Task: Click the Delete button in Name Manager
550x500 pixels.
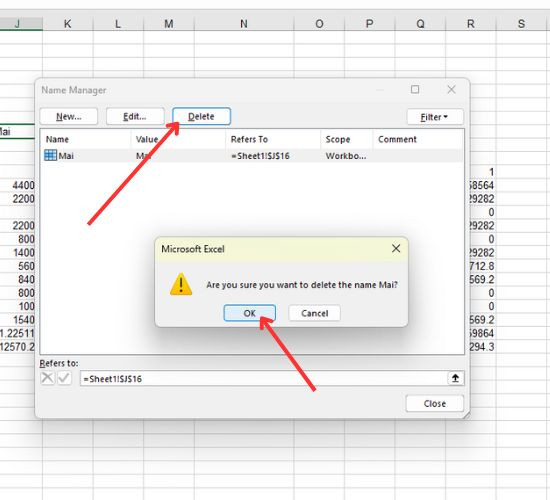Action: tap(201, 116)
